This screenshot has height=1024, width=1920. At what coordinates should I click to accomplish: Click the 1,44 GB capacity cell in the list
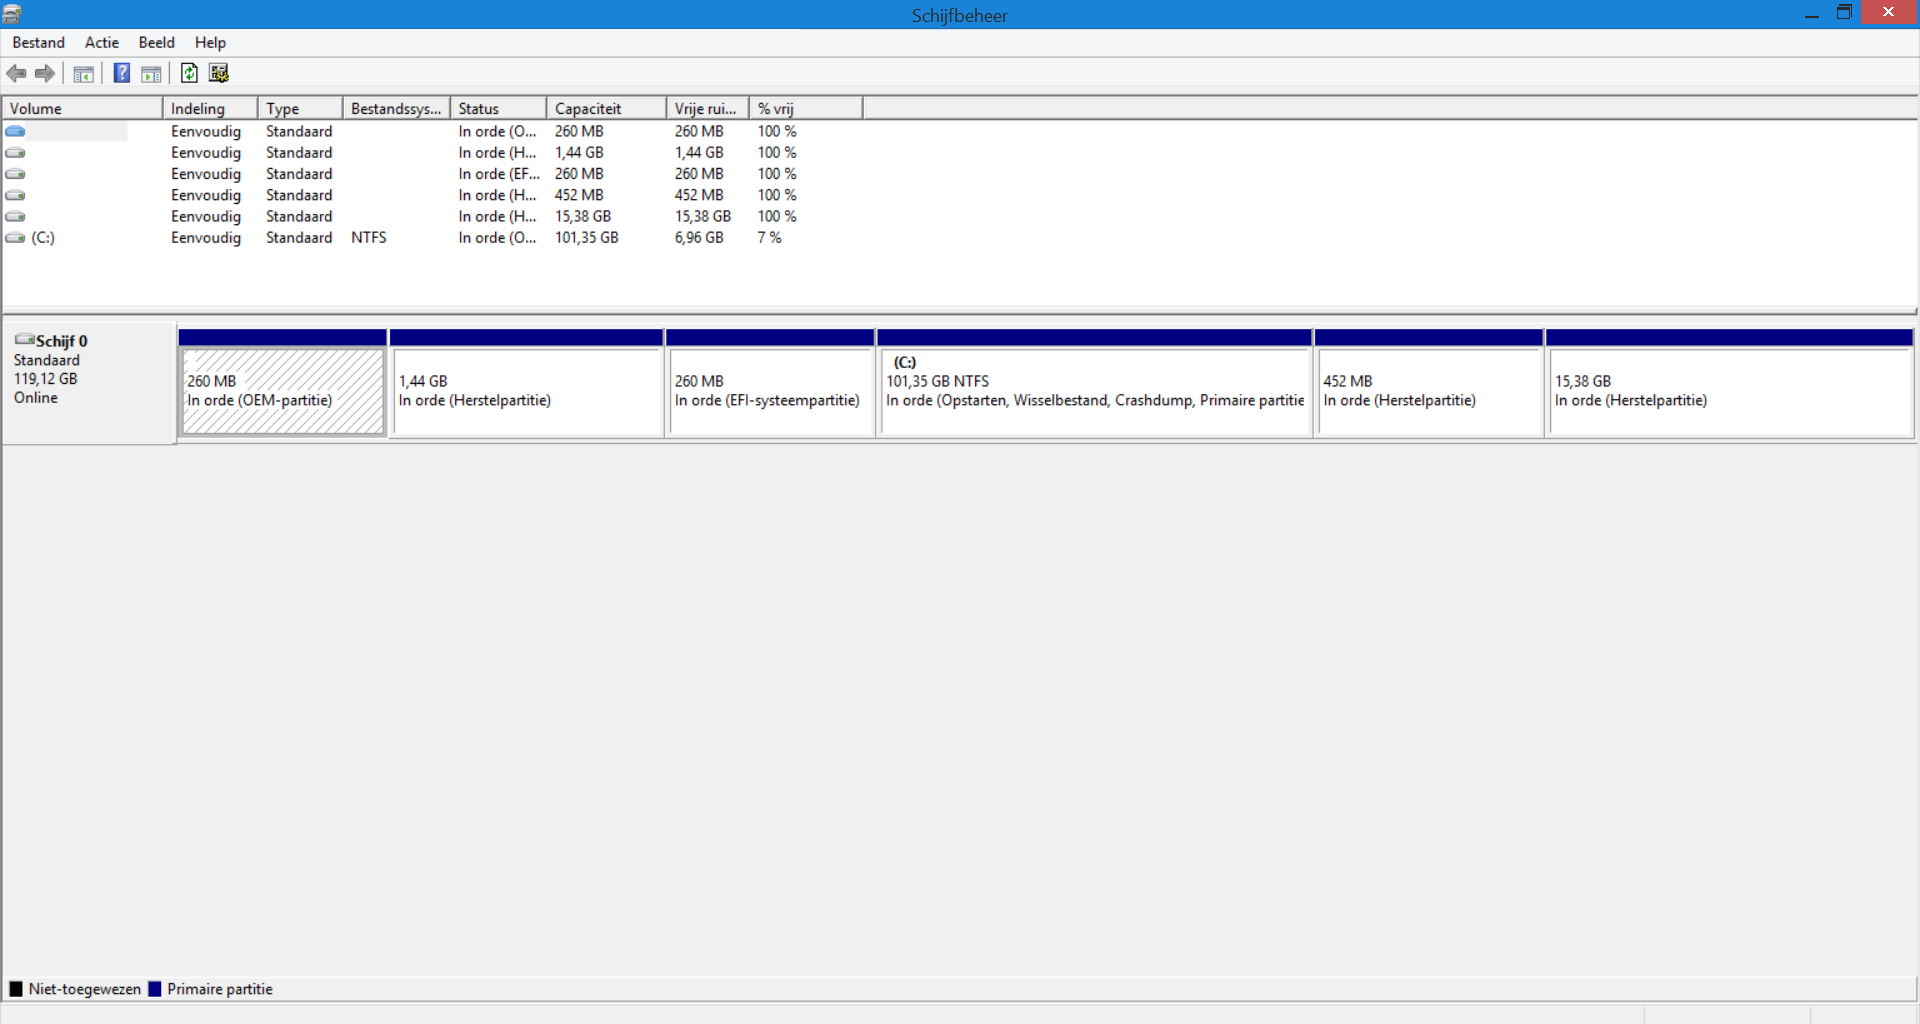pos(580,153)
